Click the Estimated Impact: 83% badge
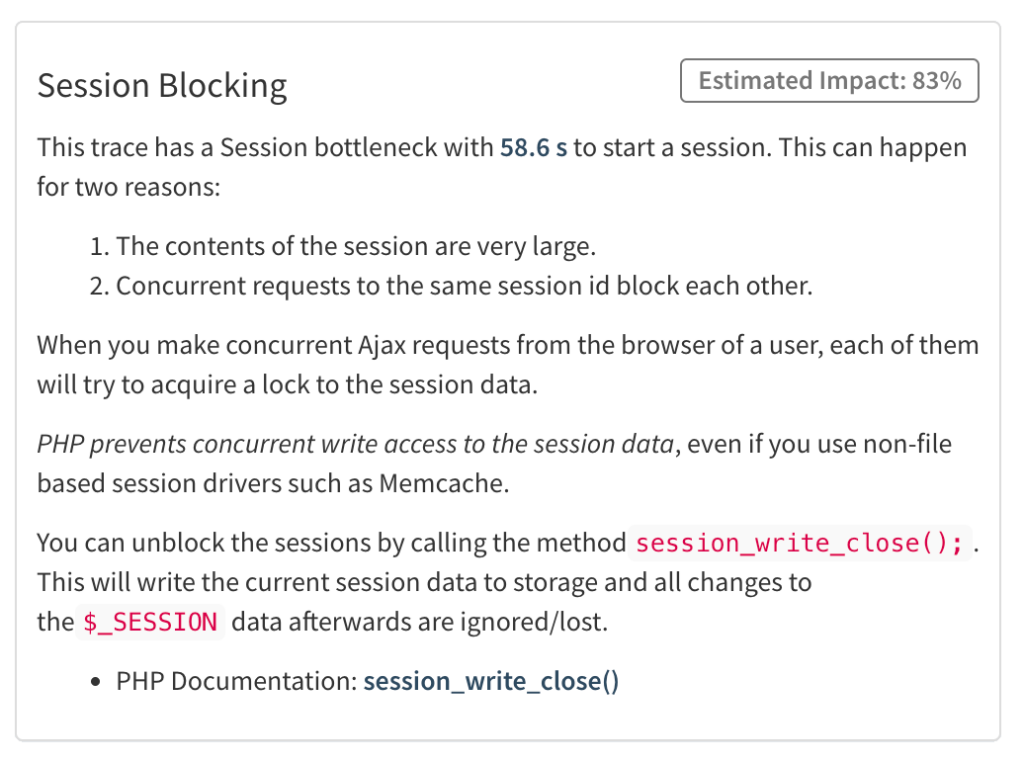The width and height of the screenshot is (1024, 763). point(829,80)
